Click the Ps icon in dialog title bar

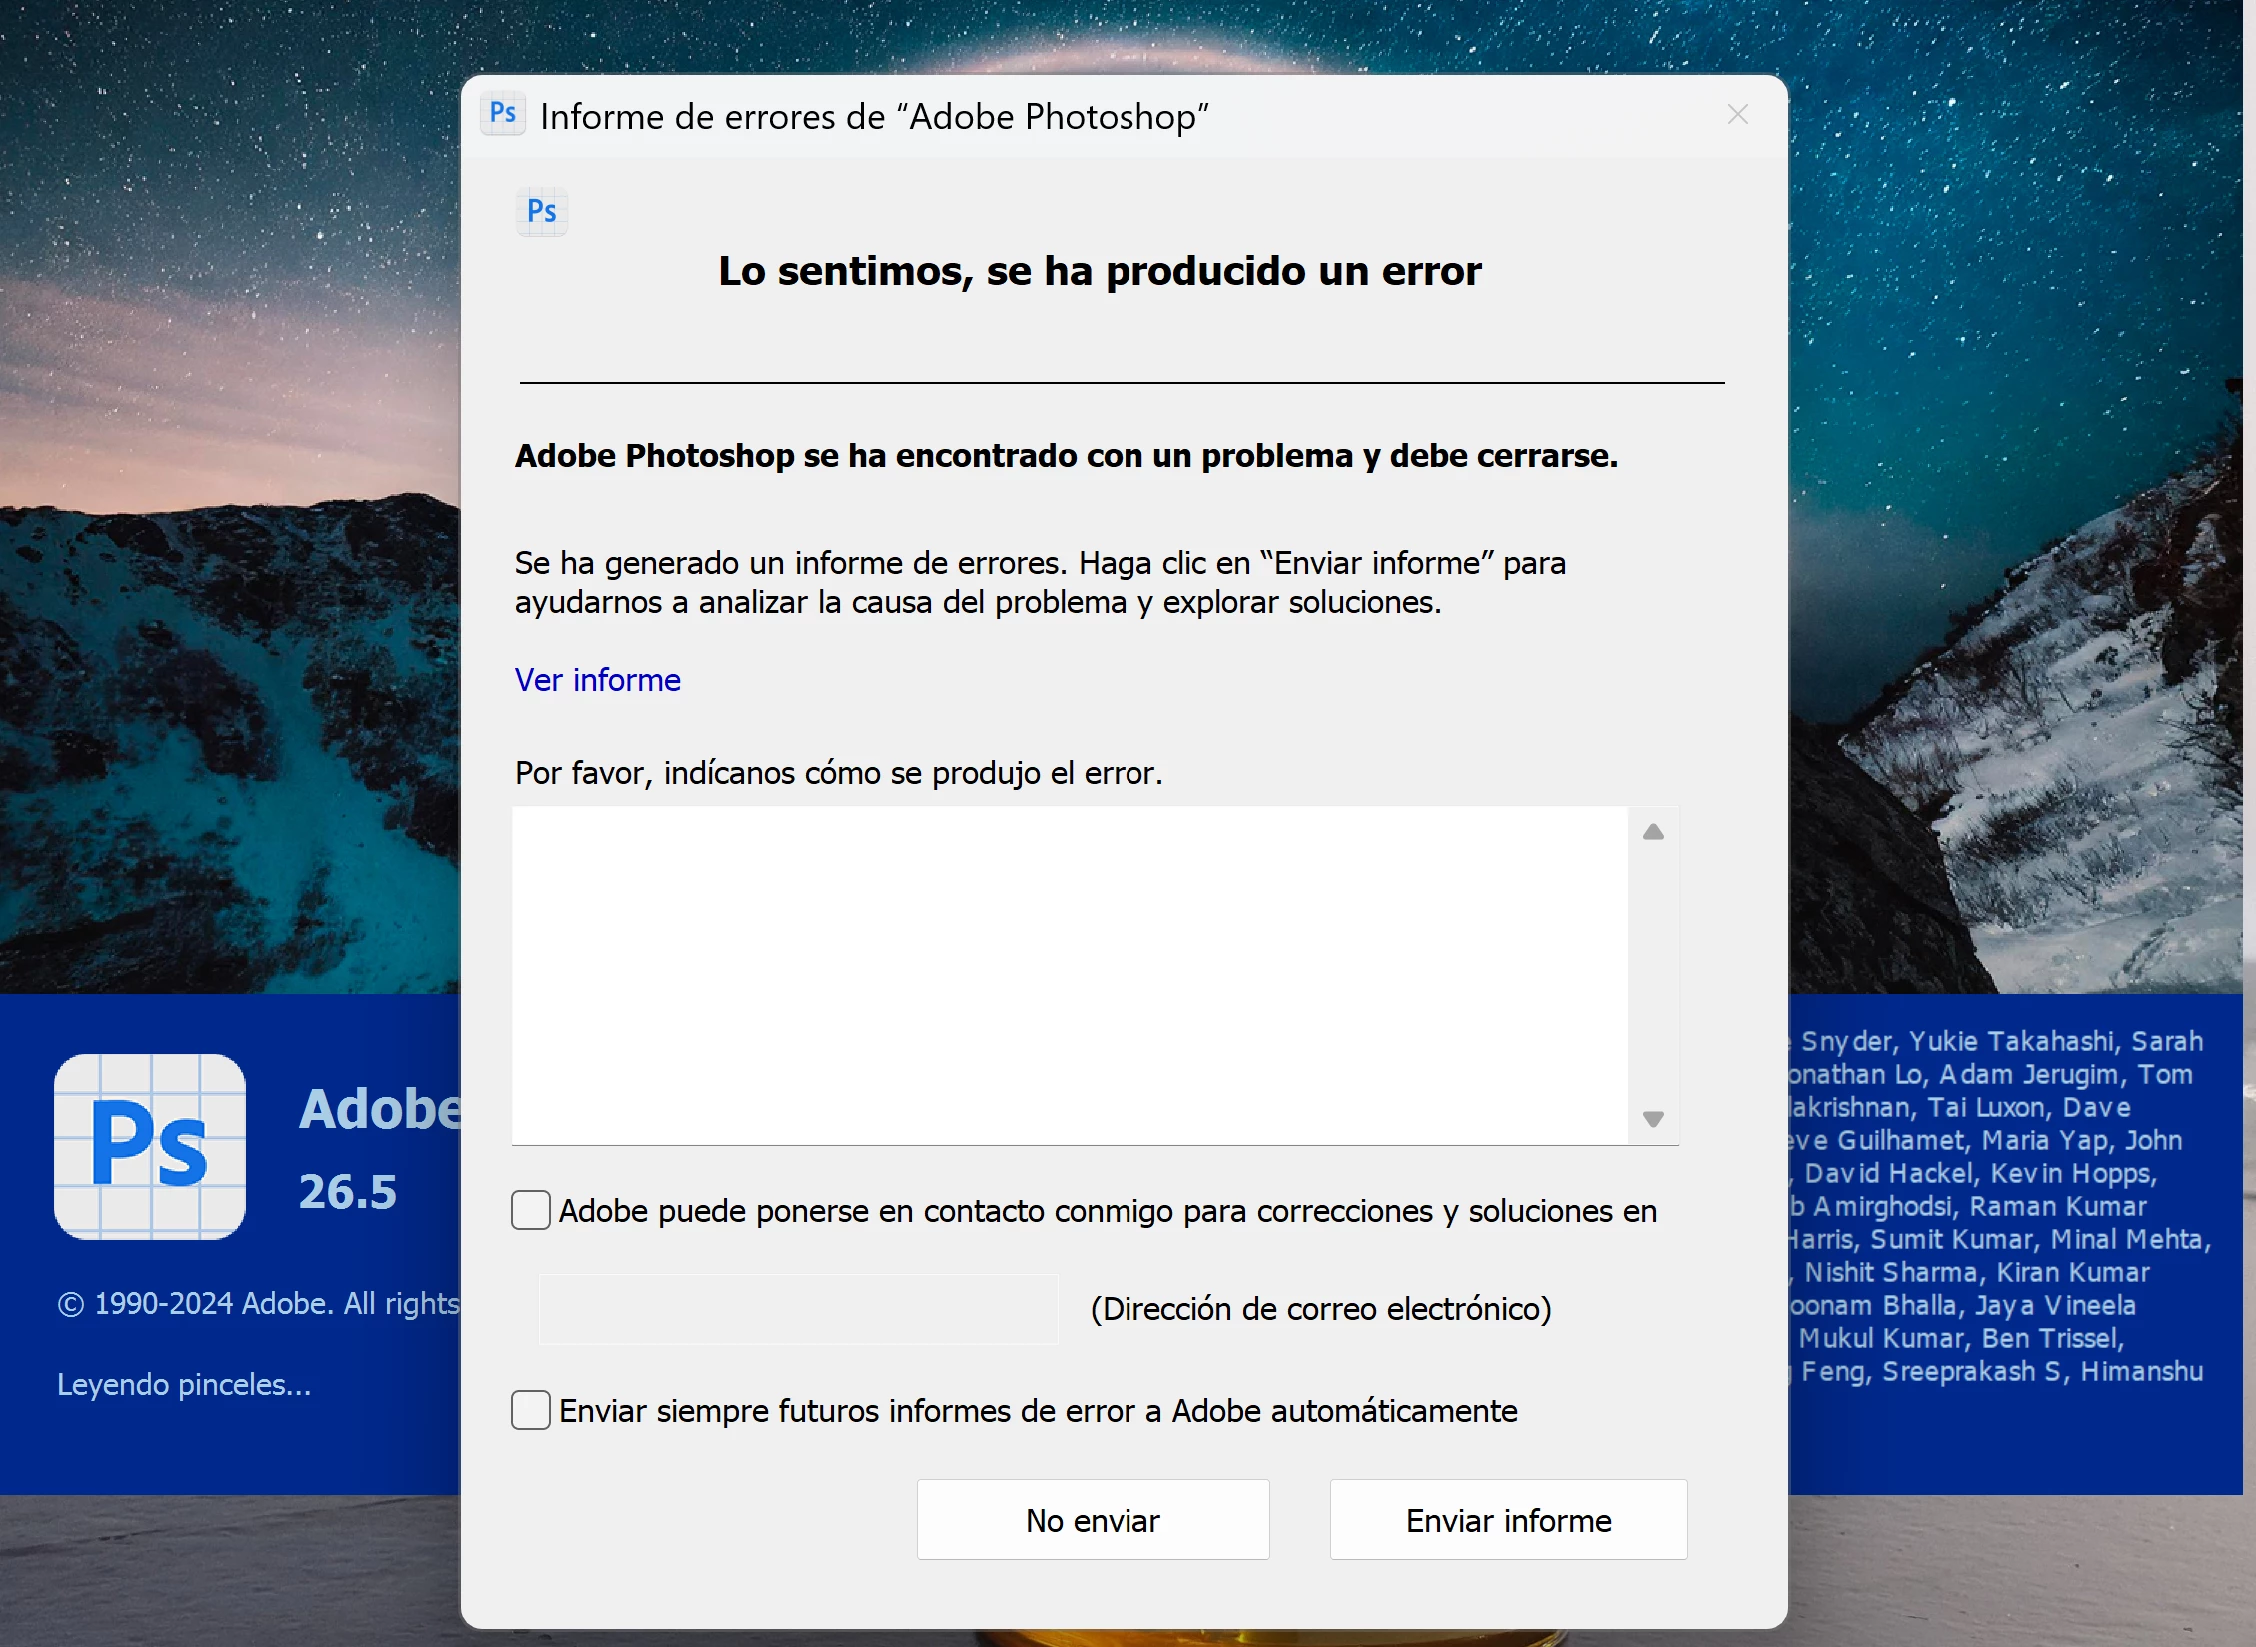coord(503,114)
